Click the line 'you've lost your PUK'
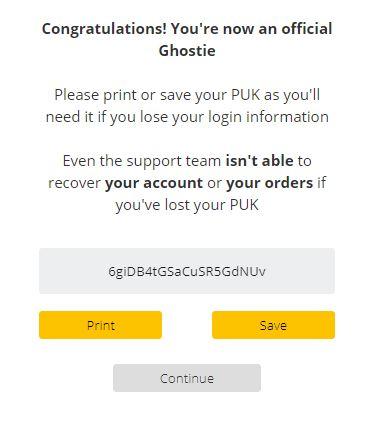This screenshot has height=423, width=382. 187,205
